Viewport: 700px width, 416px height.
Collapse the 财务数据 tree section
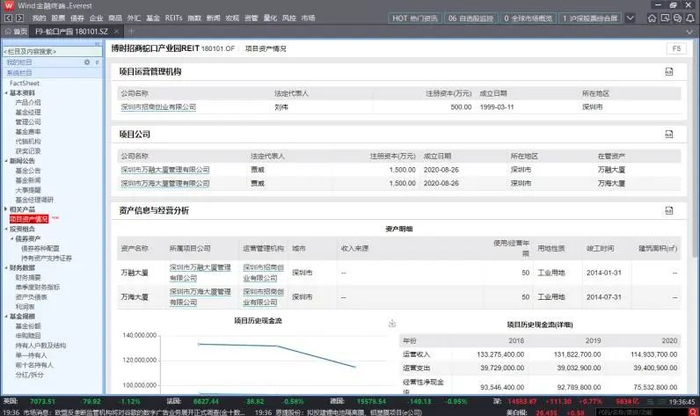click(6, 268)
